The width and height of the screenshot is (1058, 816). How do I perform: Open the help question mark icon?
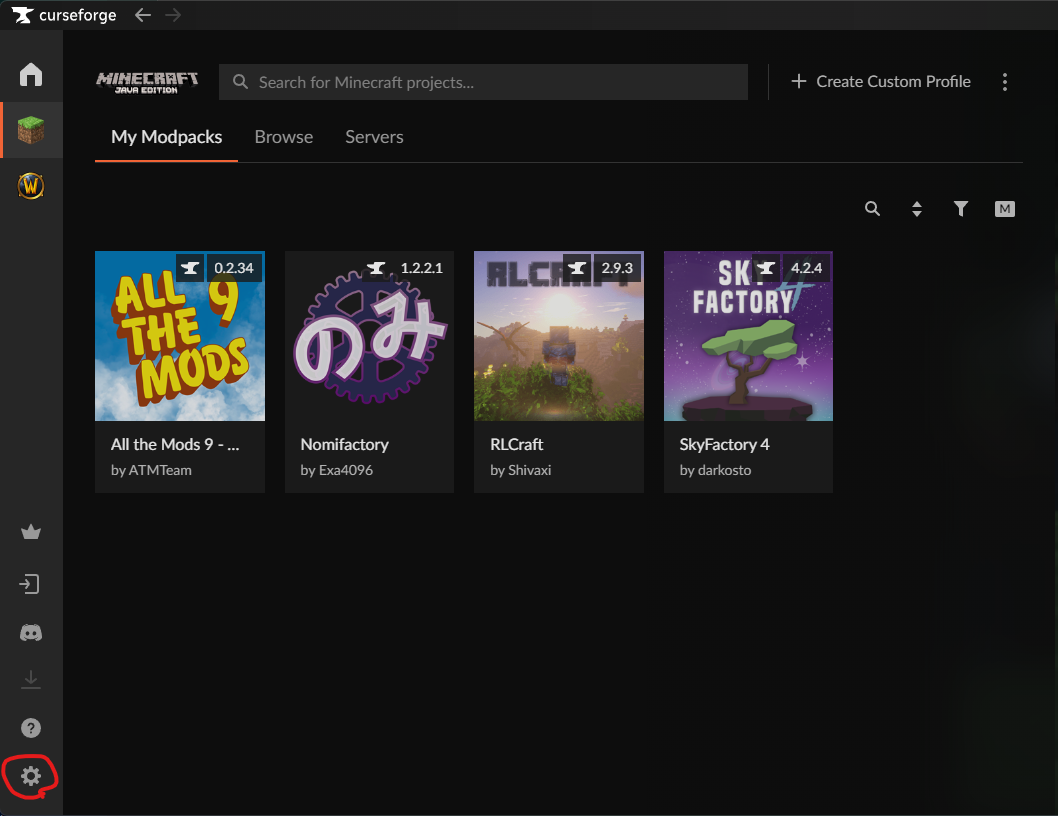[x=31, y=728]
